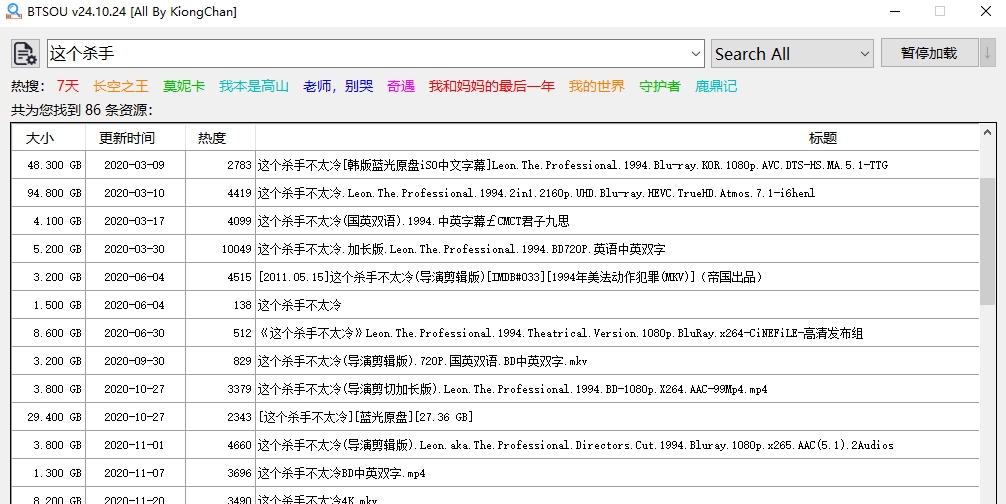1006x504 pixels.
Task: Click the 7天 hot search link
Action: [x=68, y=86]
